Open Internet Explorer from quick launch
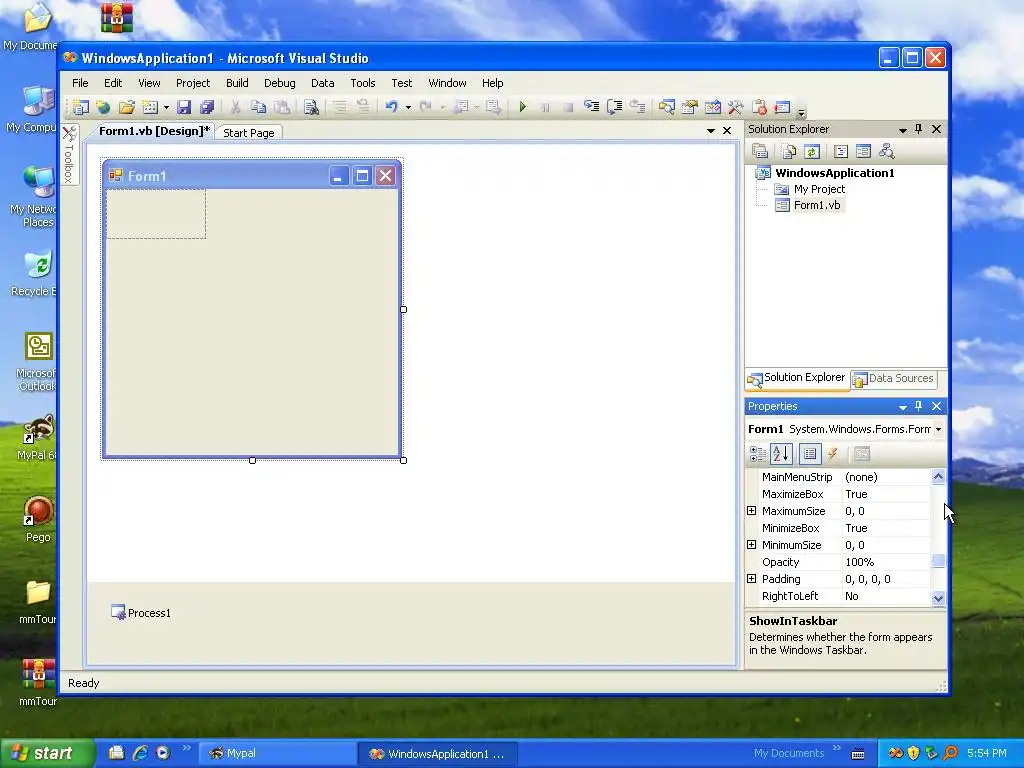The width and height of the screenshot is (1024, 768). (x=140, y=753)
